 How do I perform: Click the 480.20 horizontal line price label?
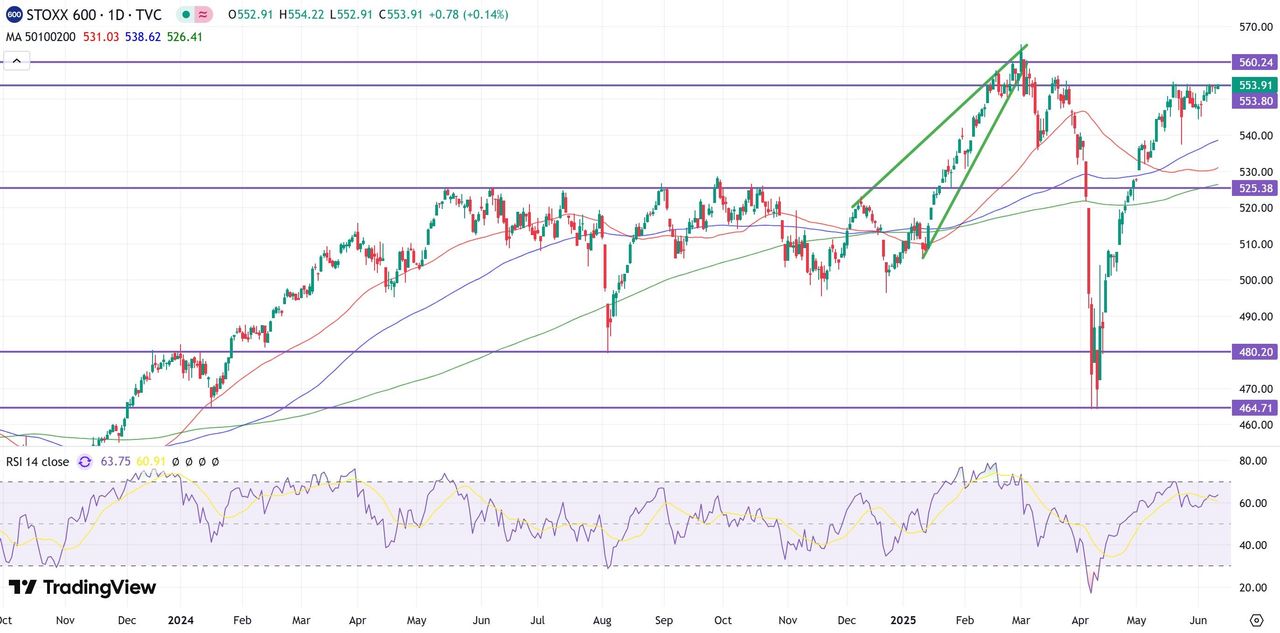[x=1255, y=352]
